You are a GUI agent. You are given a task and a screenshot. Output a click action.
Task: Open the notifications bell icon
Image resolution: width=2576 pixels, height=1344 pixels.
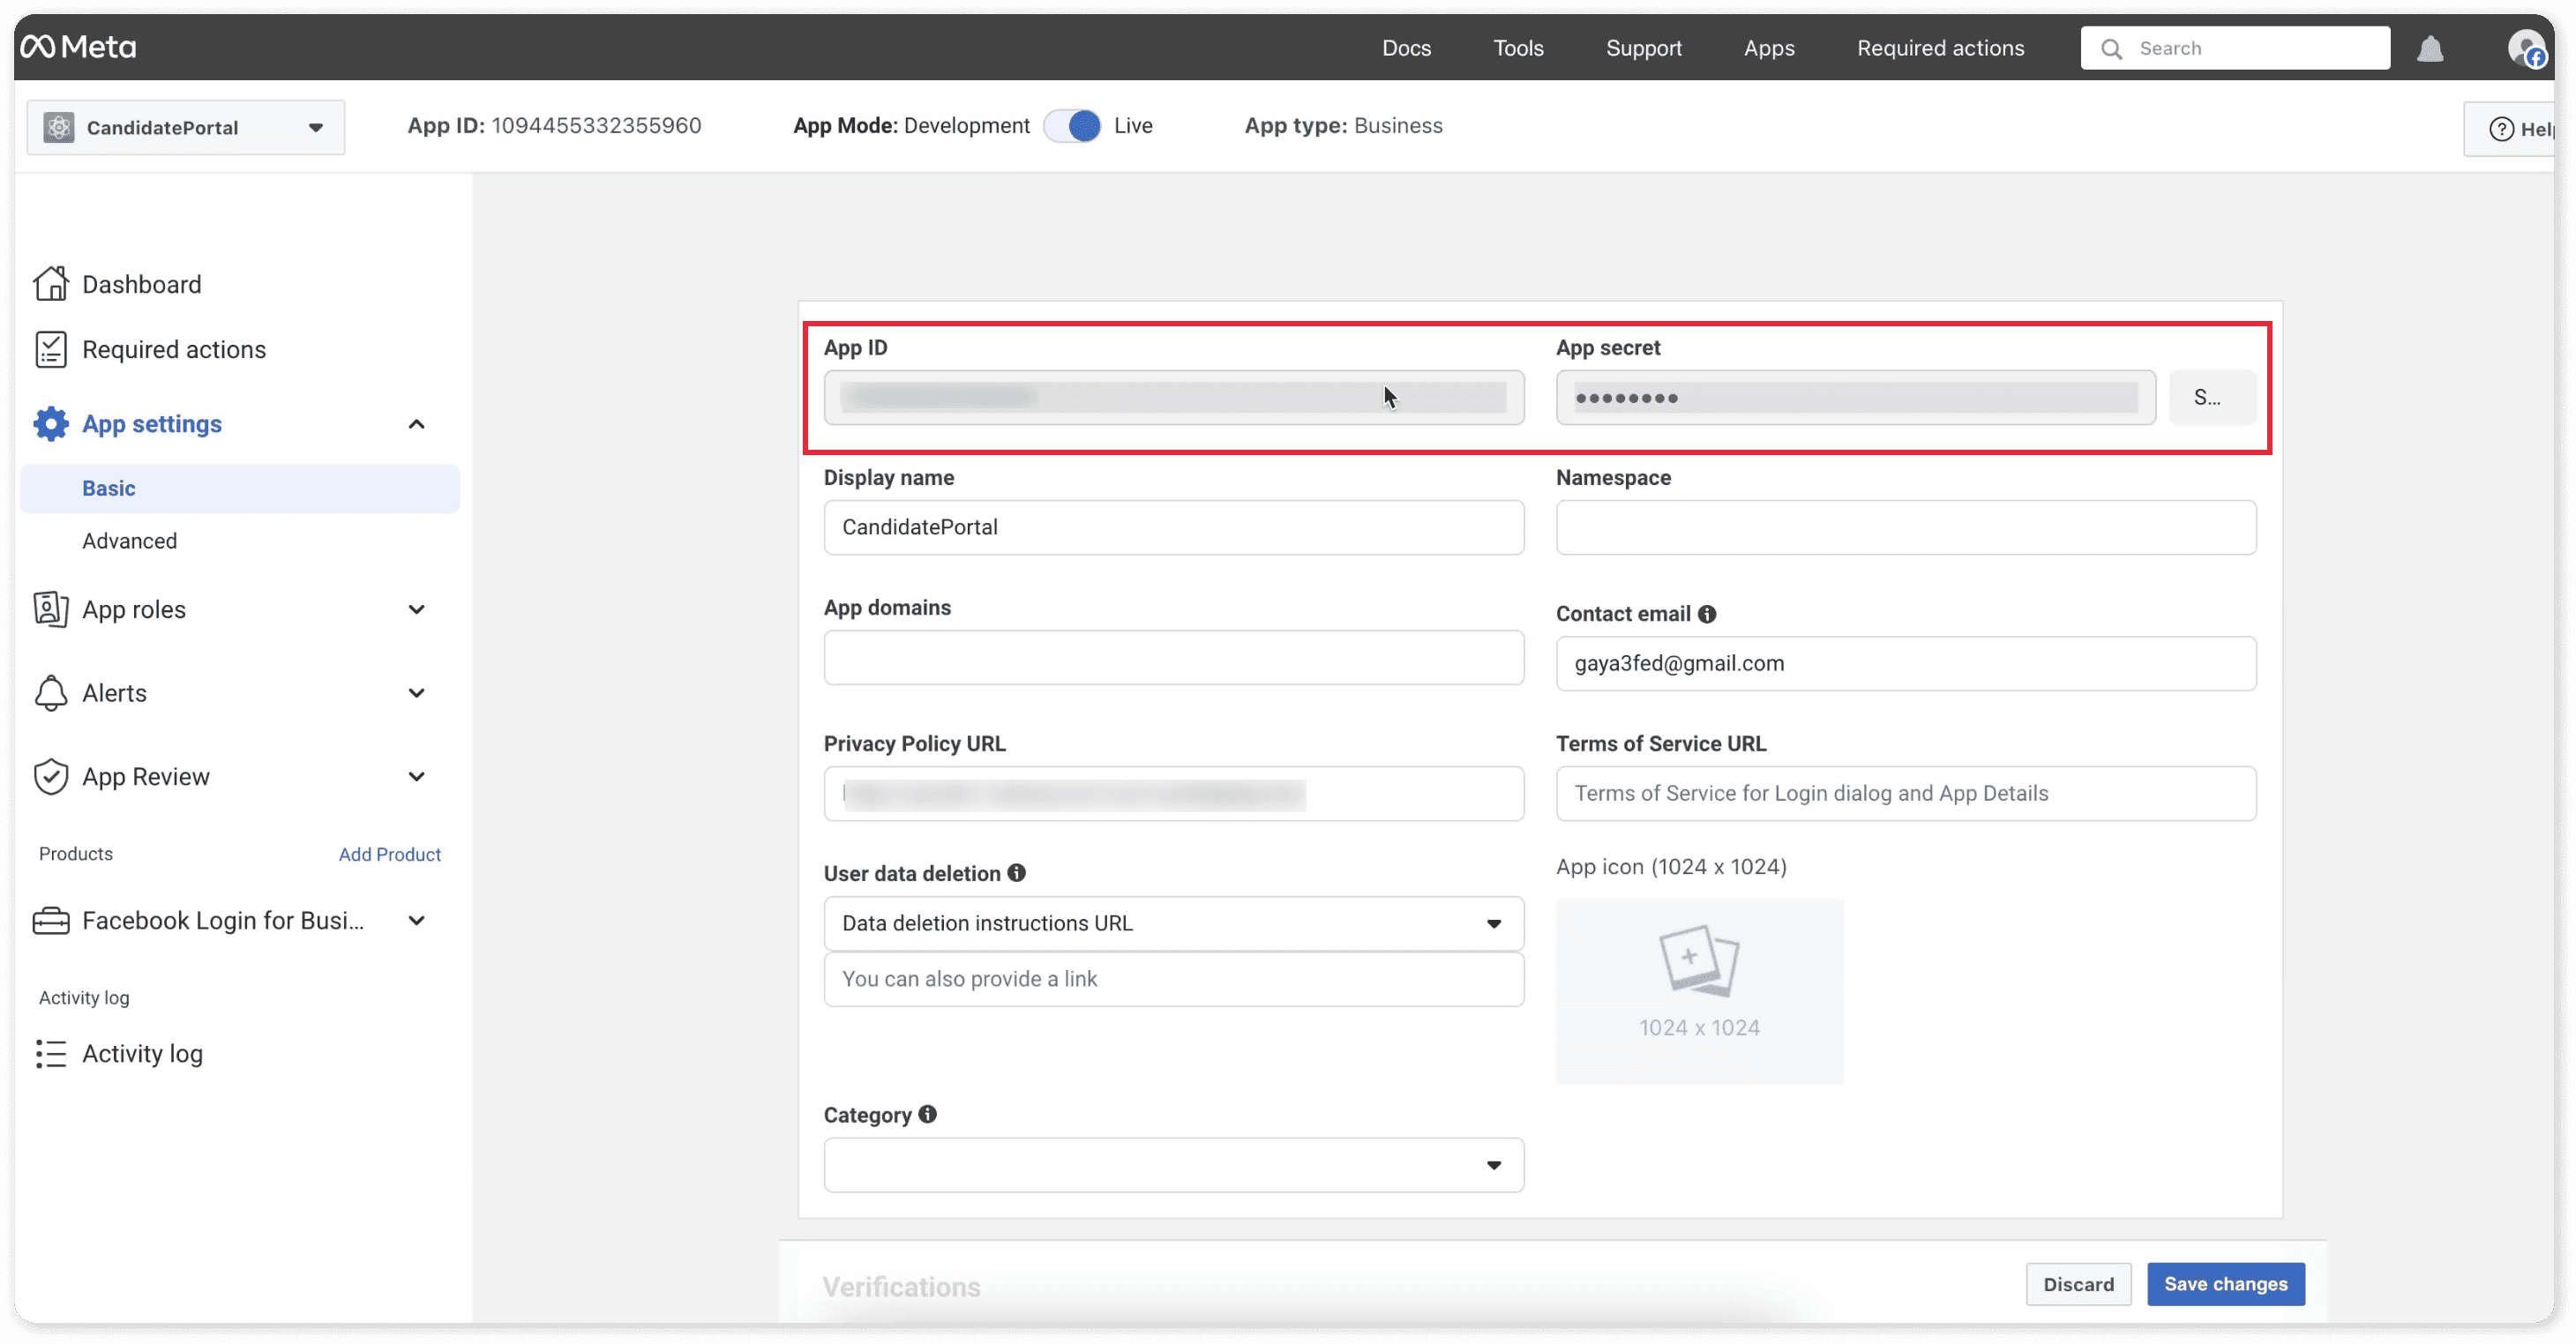tap(2430, 49)
